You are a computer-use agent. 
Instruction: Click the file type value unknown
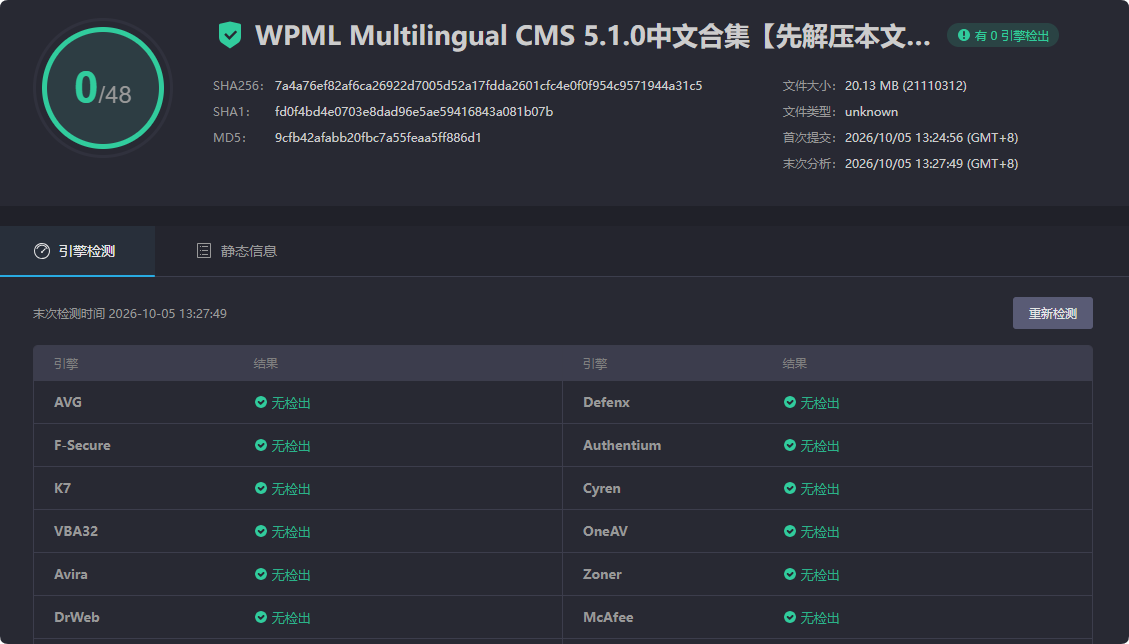tap(871, 112)
